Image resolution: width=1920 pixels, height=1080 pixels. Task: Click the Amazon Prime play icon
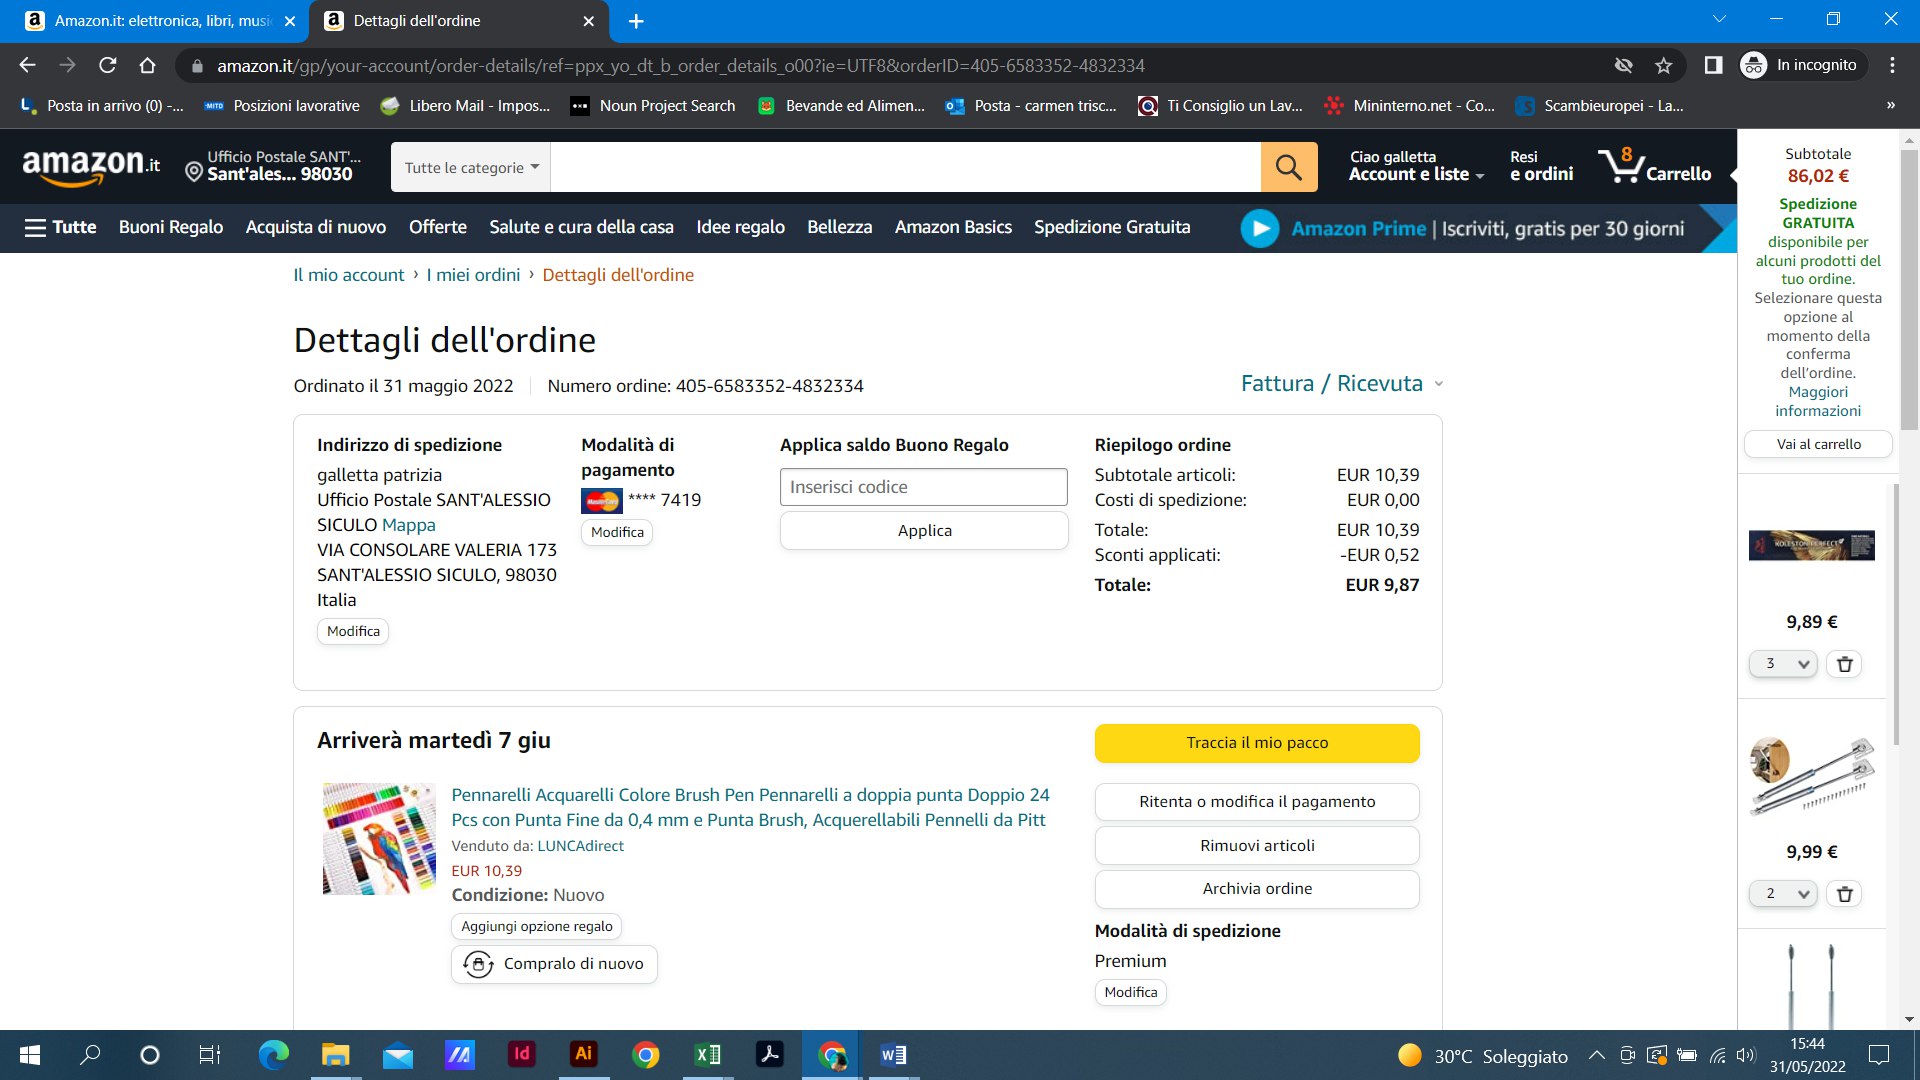click(x=1259, y=229)
